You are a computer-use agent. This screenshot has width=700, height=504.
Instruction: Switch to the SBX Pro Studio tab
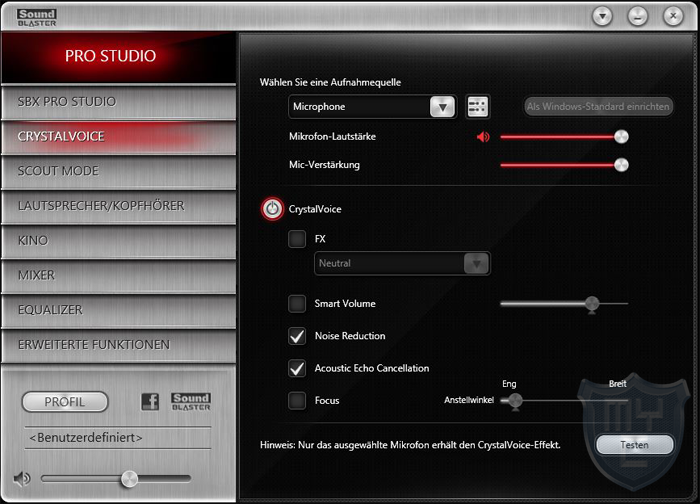118,101
